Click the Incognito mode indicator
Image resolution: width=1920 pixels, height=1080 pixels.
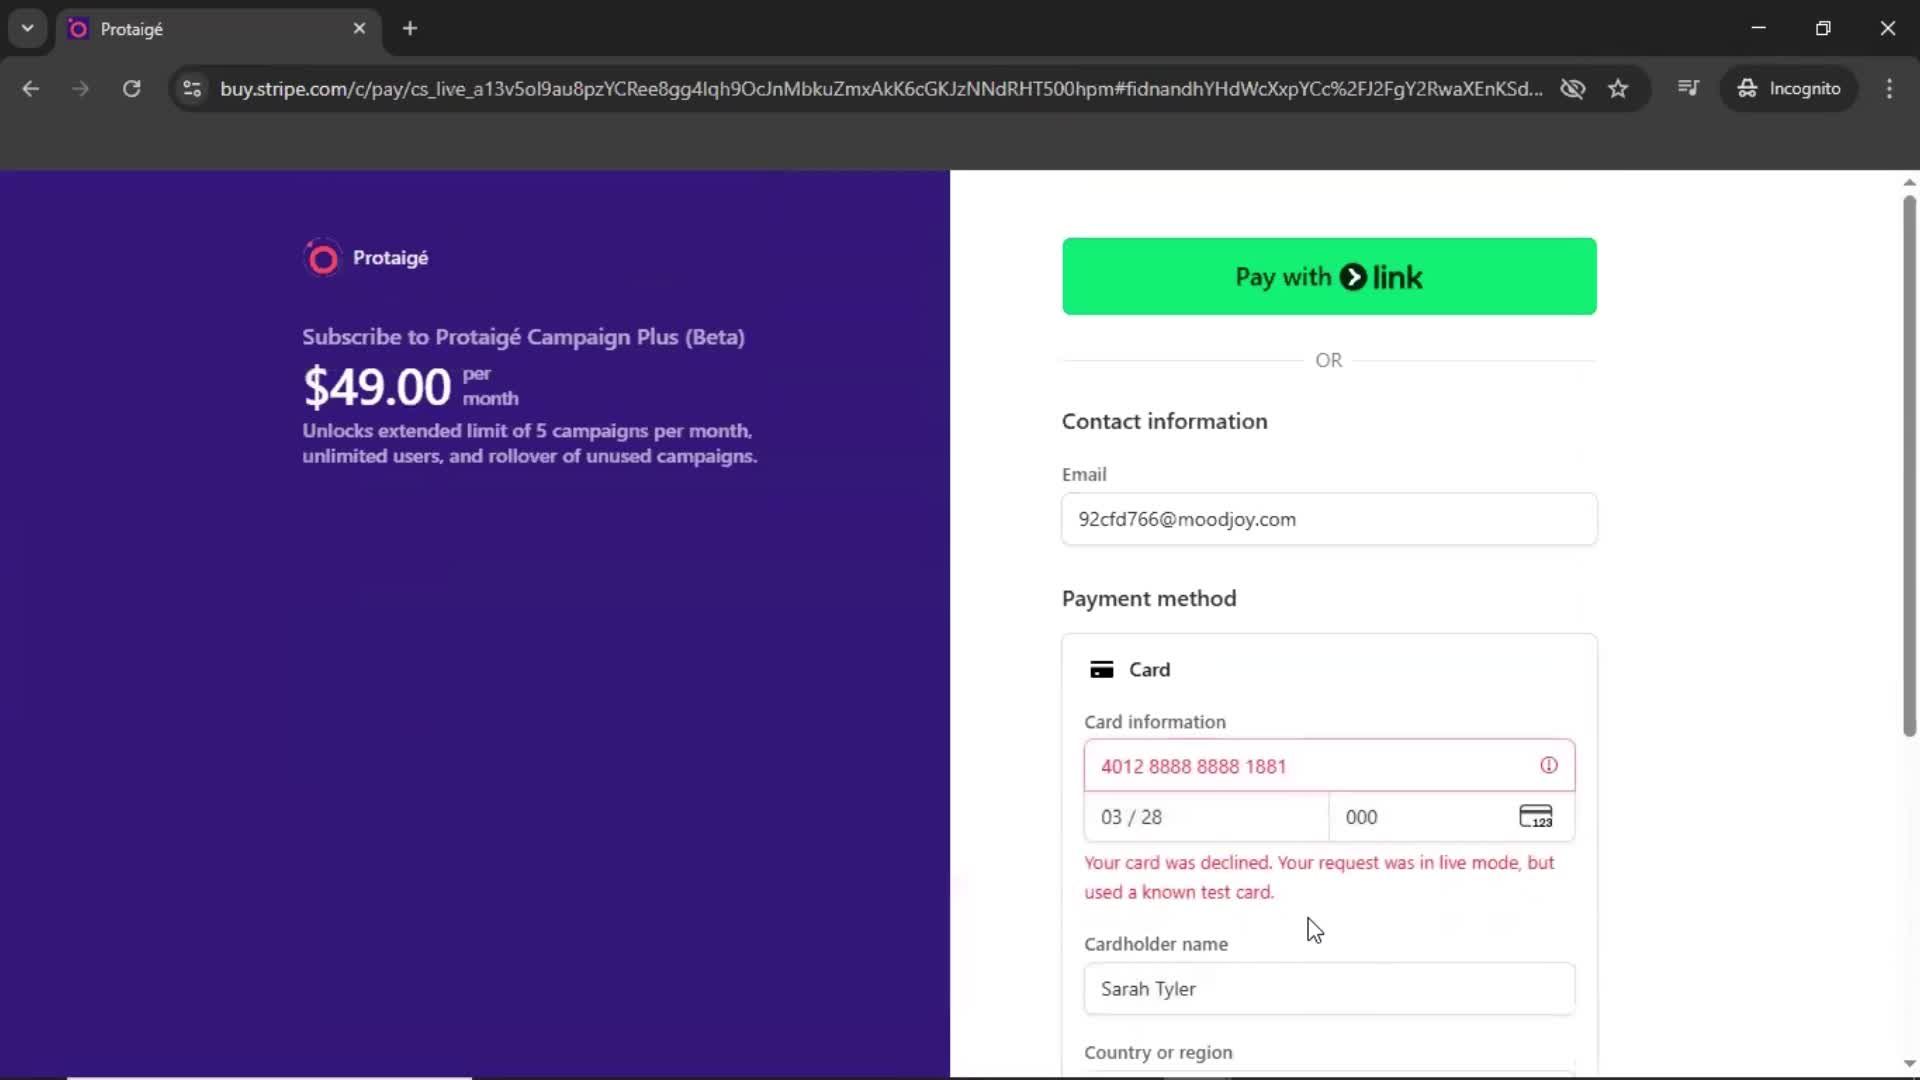1790,88
